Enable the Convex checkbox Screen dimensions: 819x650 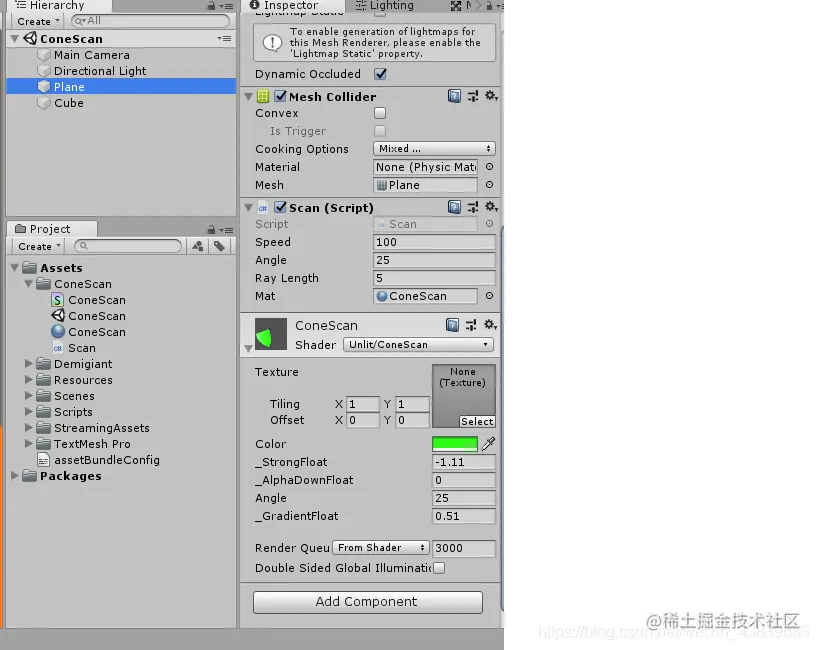click(380, 113)
